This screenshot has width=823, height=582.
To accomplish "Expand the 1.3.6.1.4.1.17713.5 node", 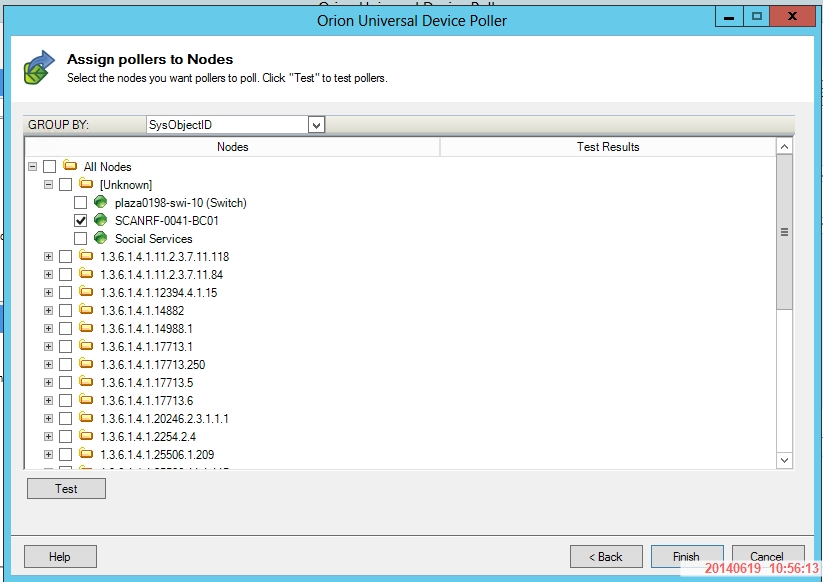I will pyautogui.click(x=48, y=383).
